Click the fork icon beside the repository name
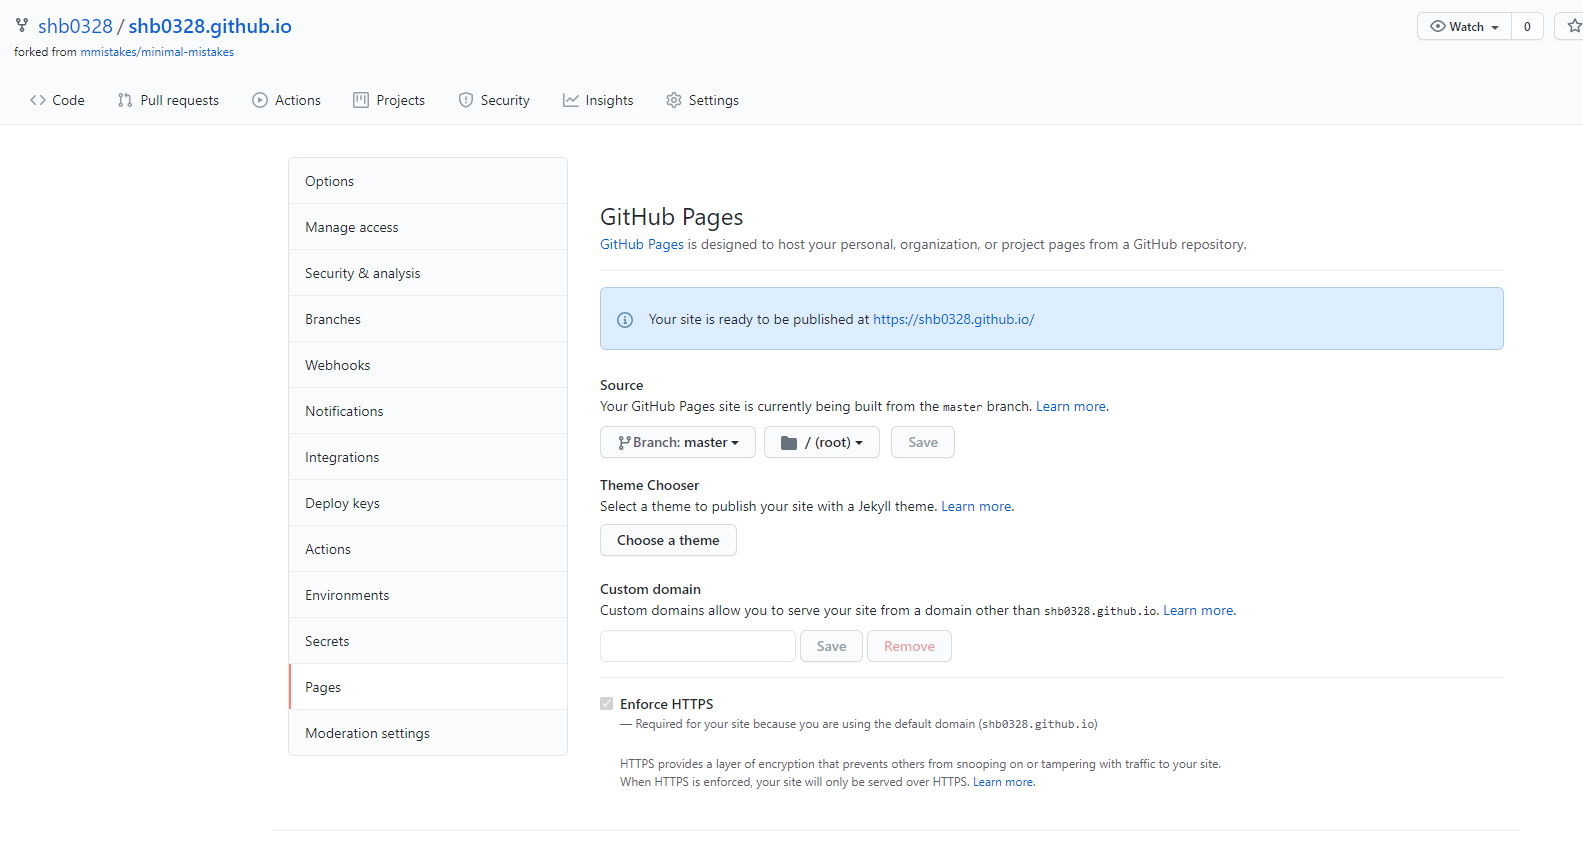The height and width of the screenshot is (841, 1583). click(22, 26)
